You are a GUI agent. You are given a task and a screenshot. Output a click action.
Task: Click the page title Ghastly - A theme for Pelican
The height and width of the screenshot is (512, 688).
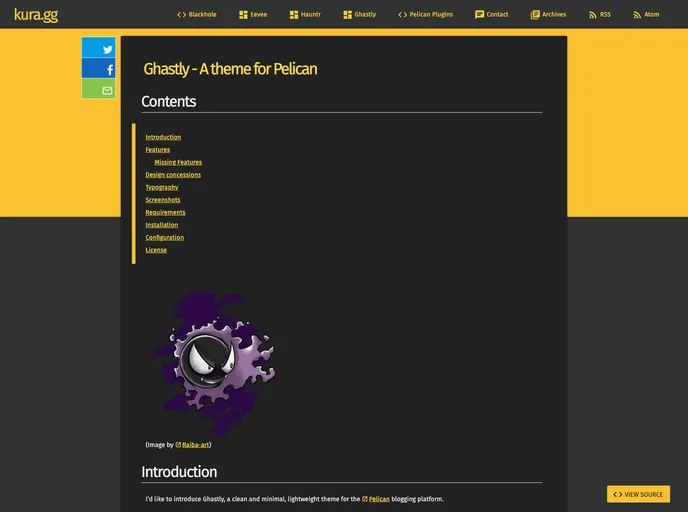coord(230,69)
